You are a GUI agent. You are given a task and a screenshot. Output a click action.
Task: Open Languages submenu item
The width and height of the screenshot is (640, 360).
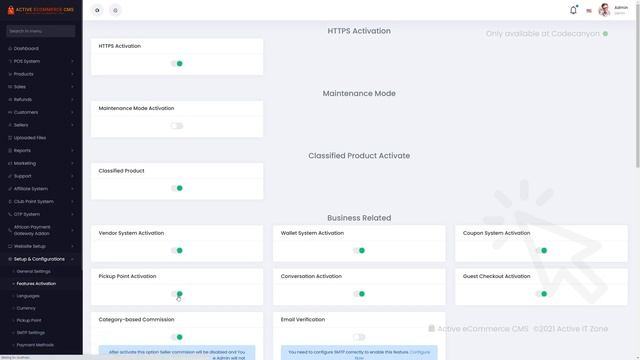pos(28,296)
